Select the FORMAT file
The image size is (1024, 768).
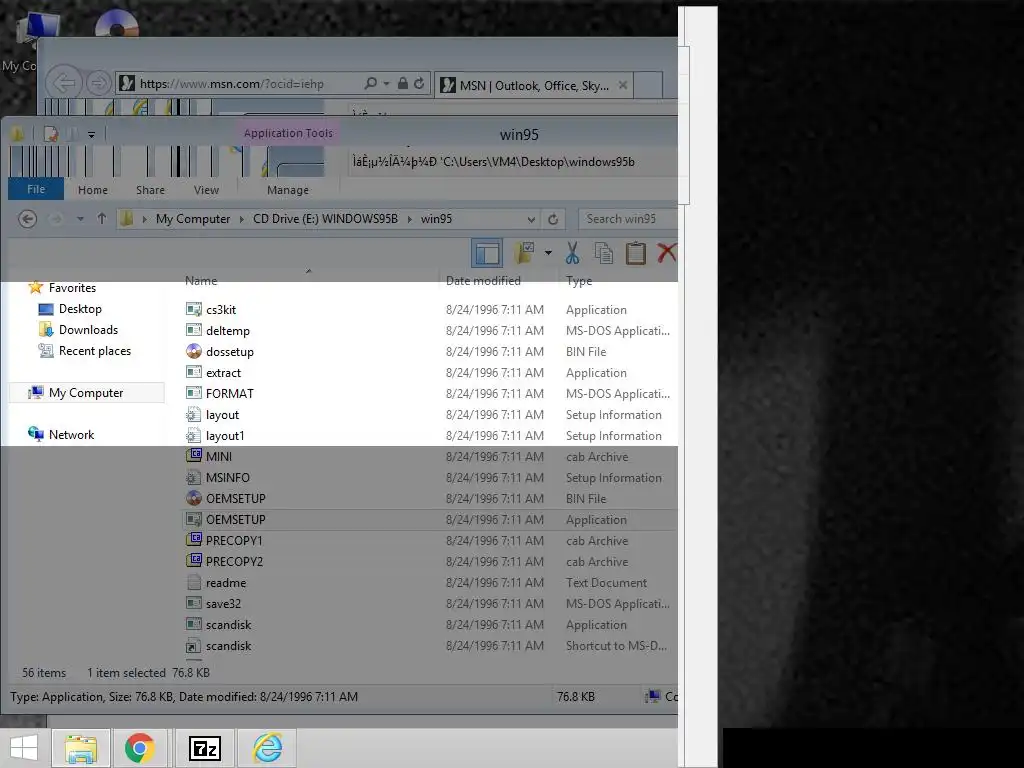click(229, 394)
